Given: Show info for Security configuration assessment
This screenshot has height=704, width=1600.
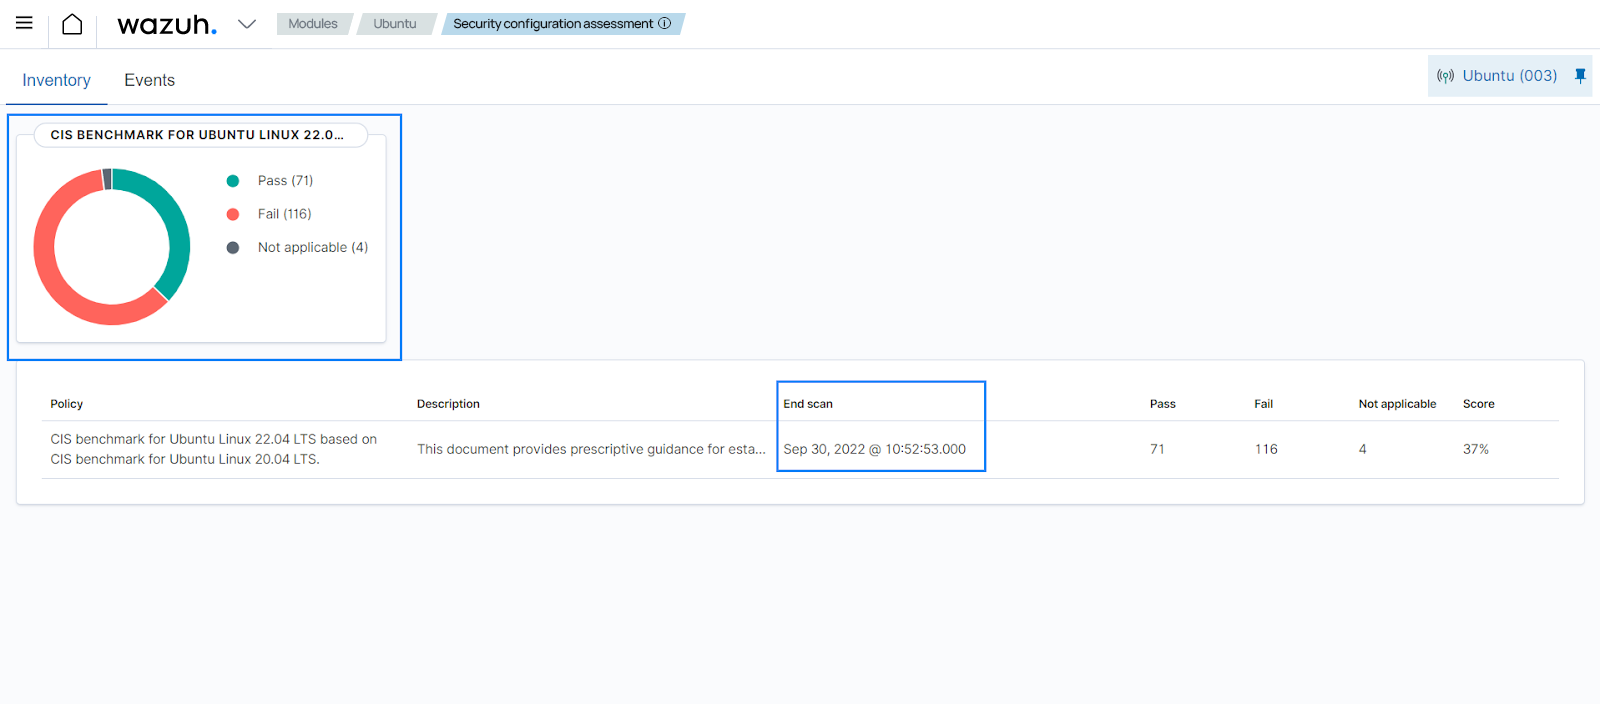Looking at the screenshot, I should coord(665,23).
